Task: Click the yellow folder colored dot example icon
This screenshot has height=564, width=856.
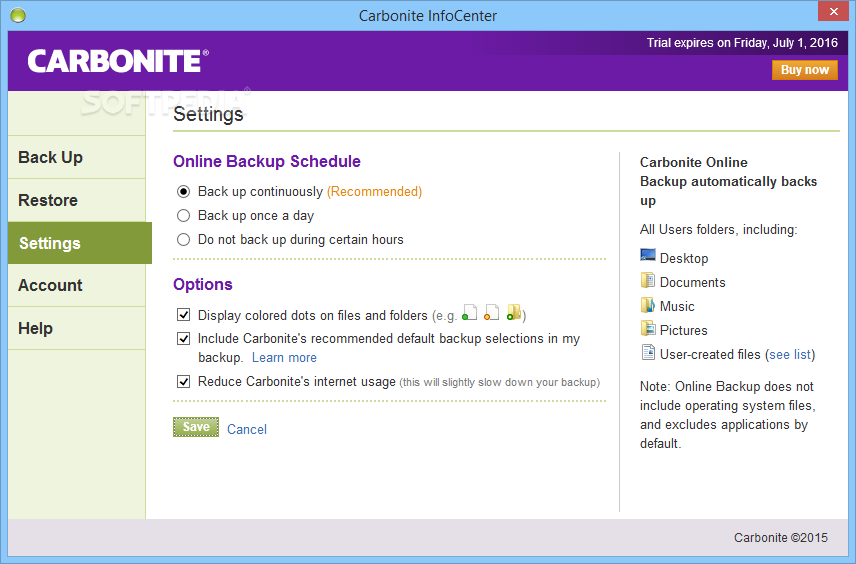Action: tap(514, 314)
